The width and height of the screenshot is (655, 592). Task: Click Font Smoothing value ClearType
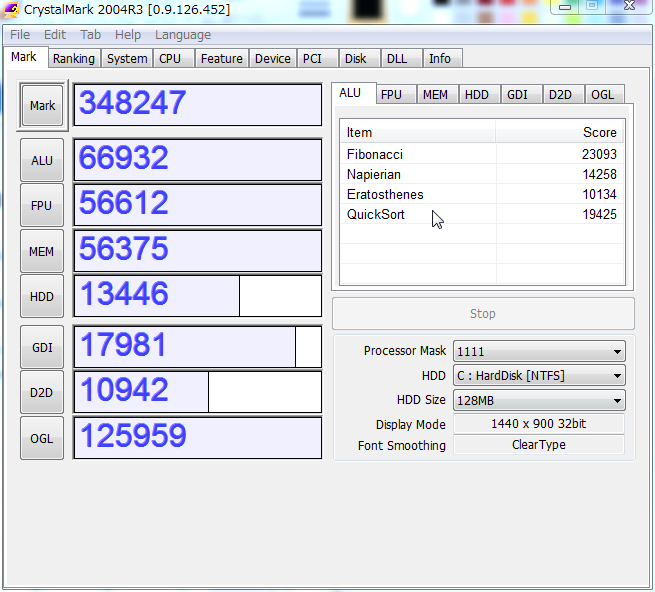(x=539, y=445)
